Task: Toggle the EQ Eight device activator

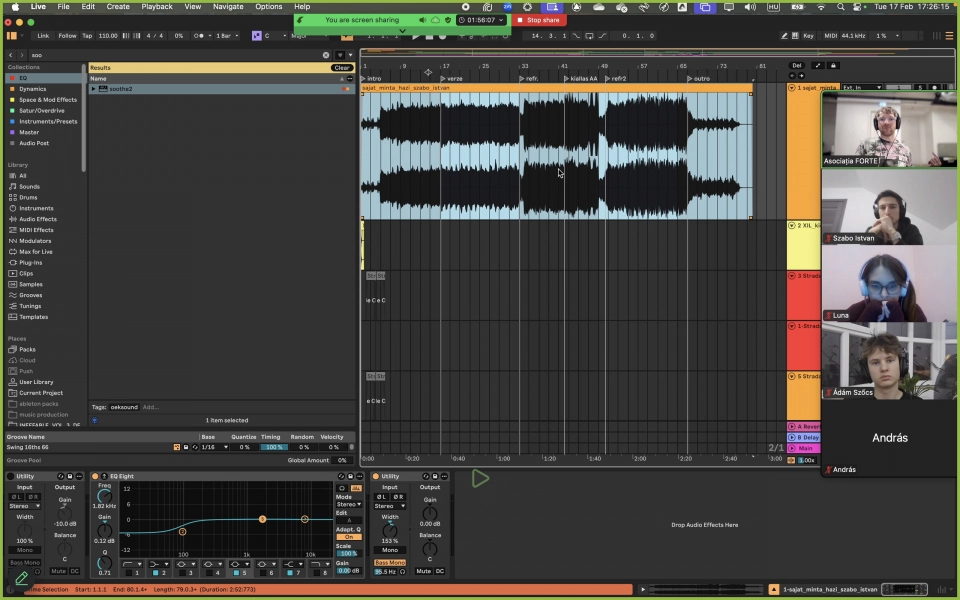Action: click(96, 476)
